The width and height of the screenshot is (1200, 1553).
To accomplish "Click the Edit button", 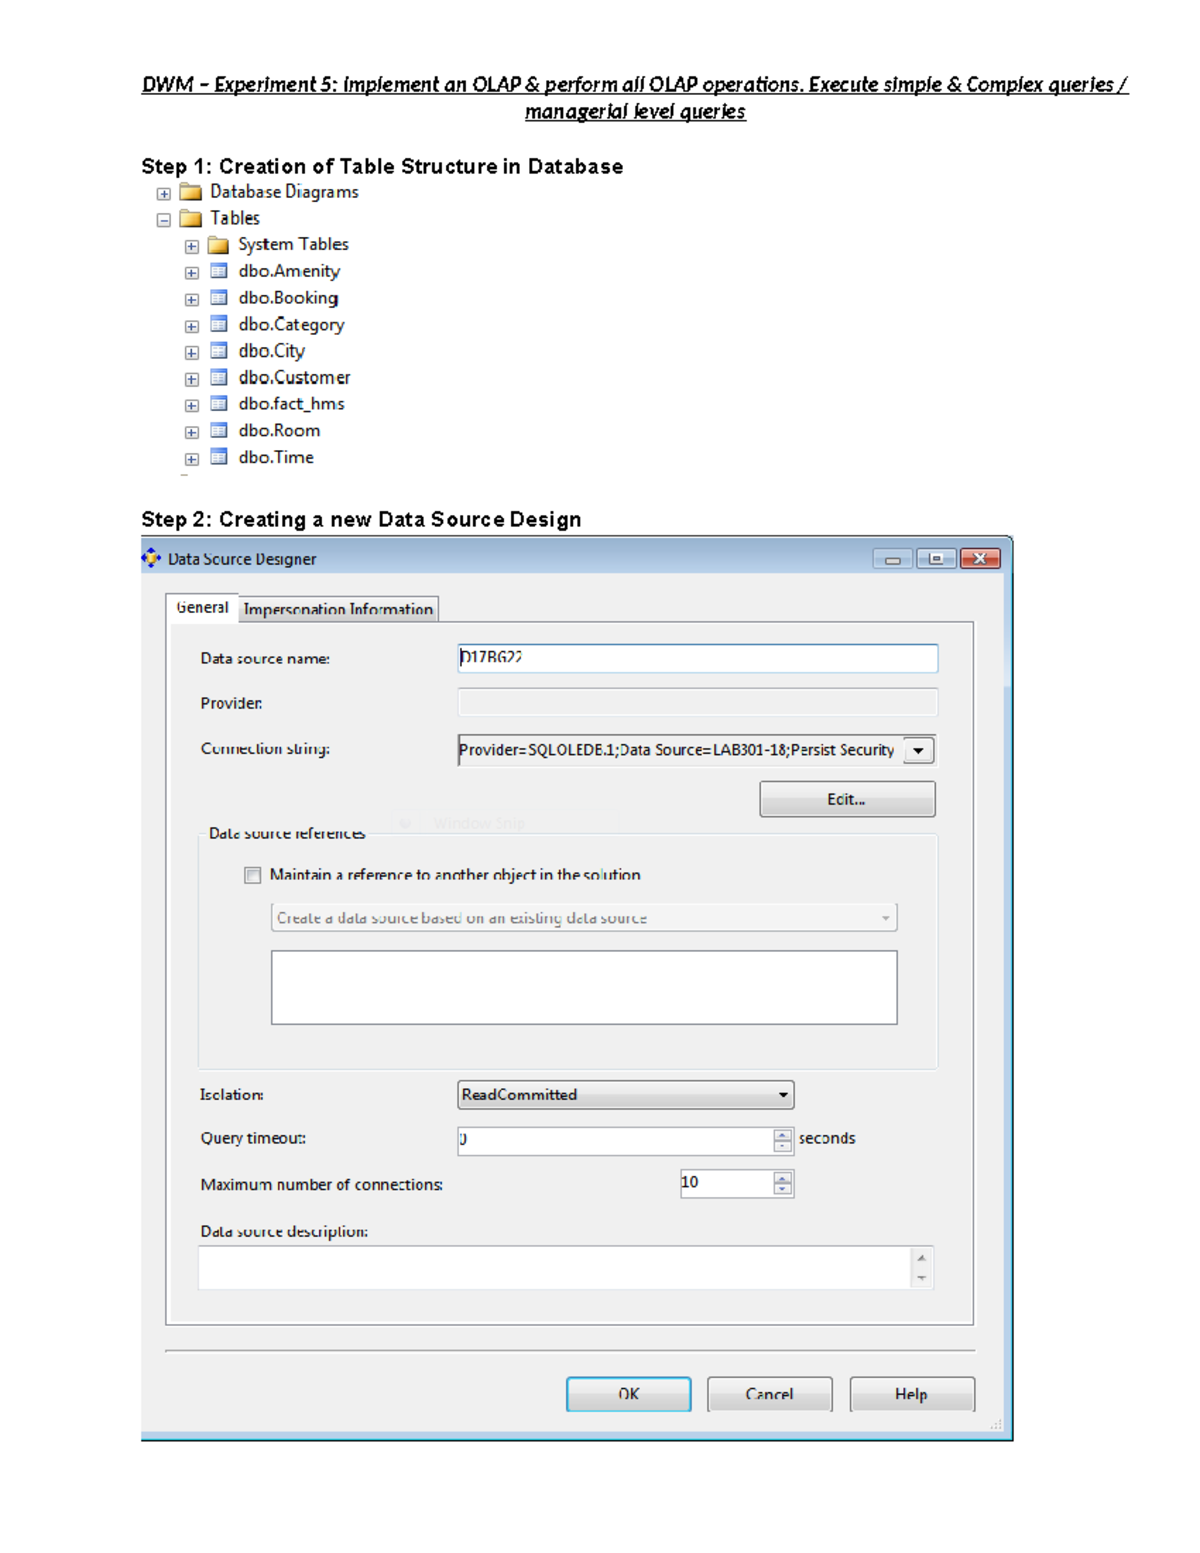I will pyautogui.click(x=846, y=798).
